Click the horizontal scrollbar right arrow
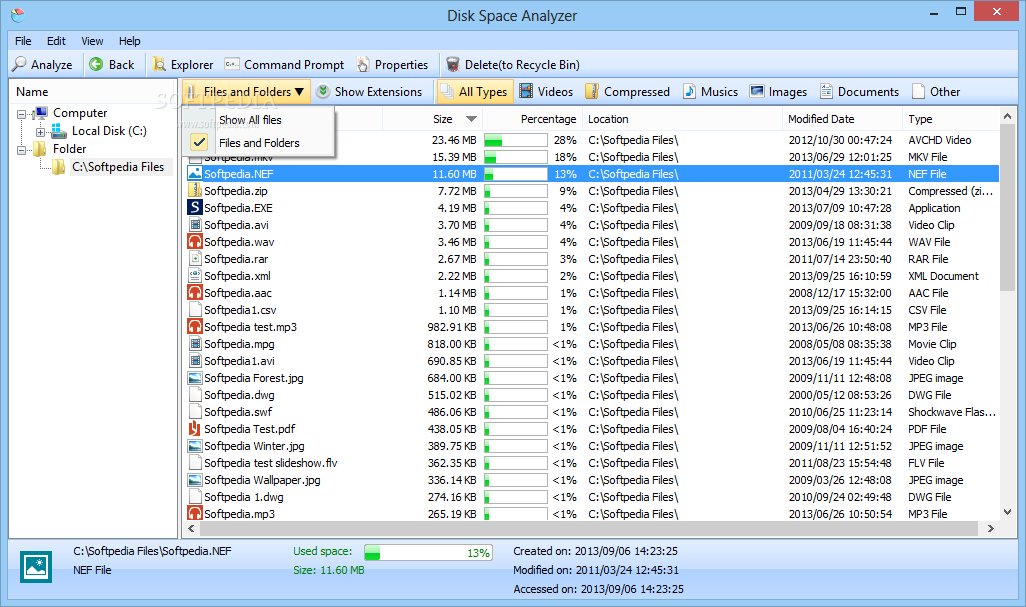Screen dimensions: 1026x607 [991, 528]
